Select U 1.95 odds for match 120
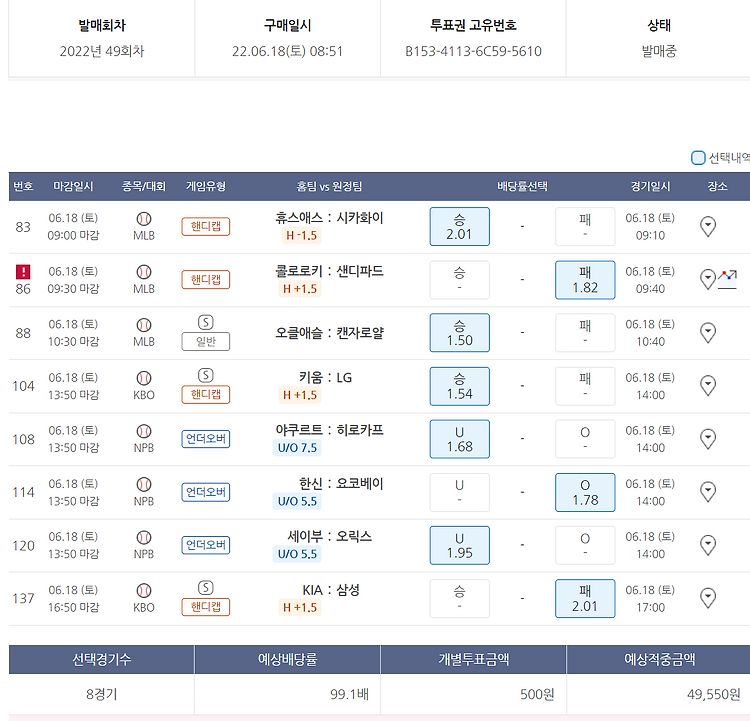Screen dimensions: 750x721 tap(459, 545)
